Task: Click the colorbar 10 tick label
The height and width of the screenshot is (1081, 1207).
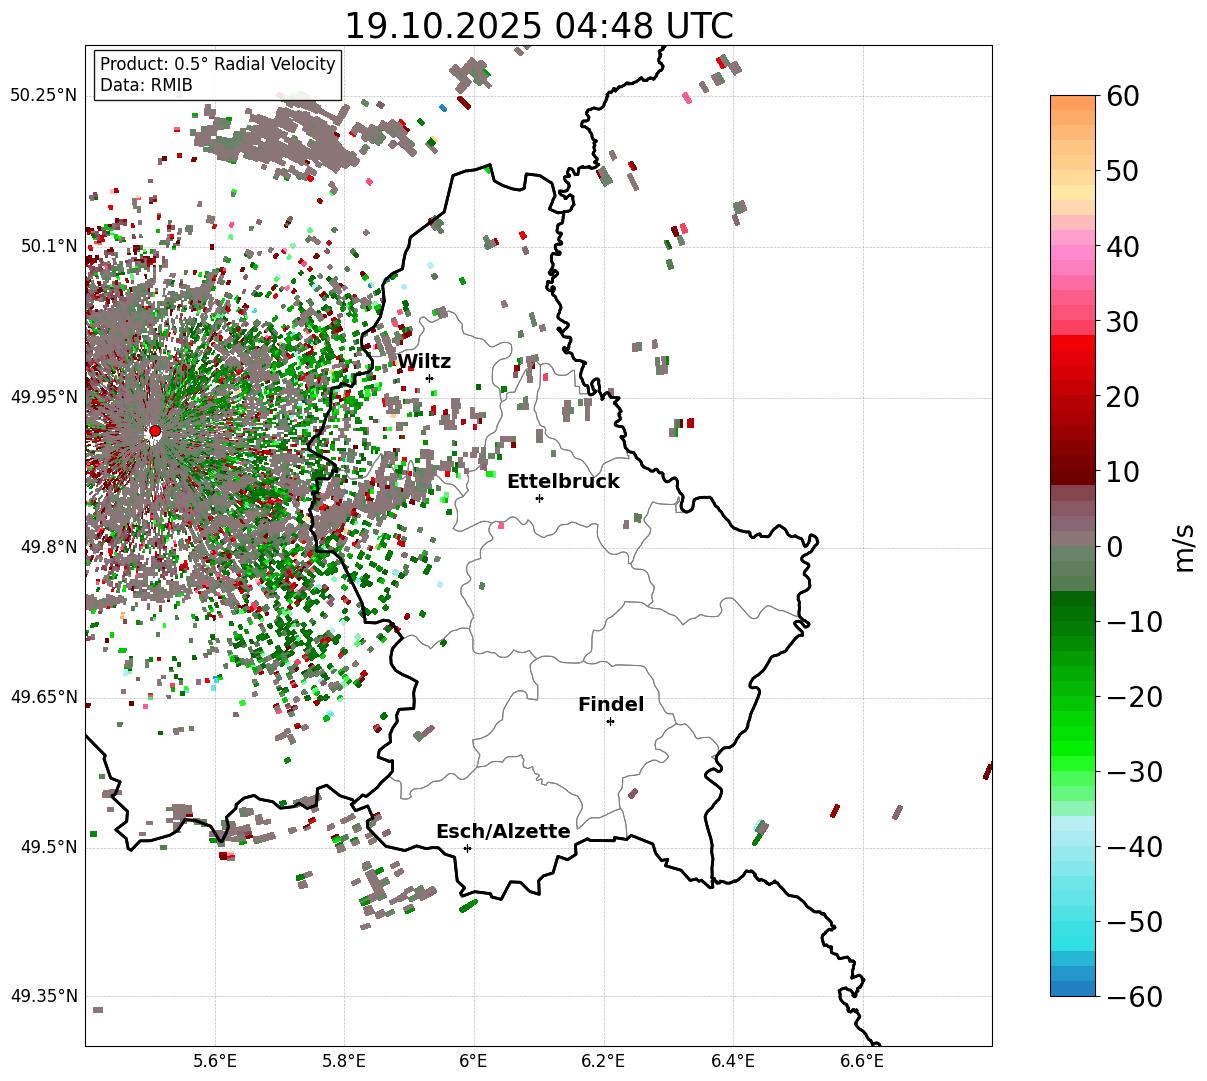Action: tap(1122, 471)
